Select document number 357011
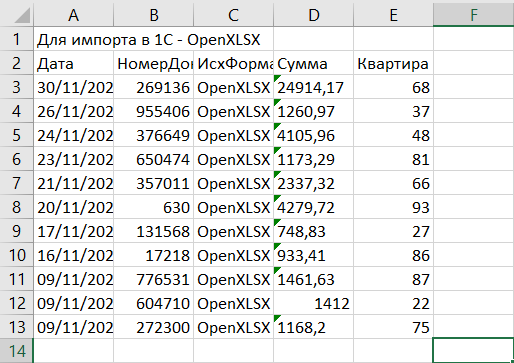Viewport: 514px width, 363px height. [x=153, y=183]
